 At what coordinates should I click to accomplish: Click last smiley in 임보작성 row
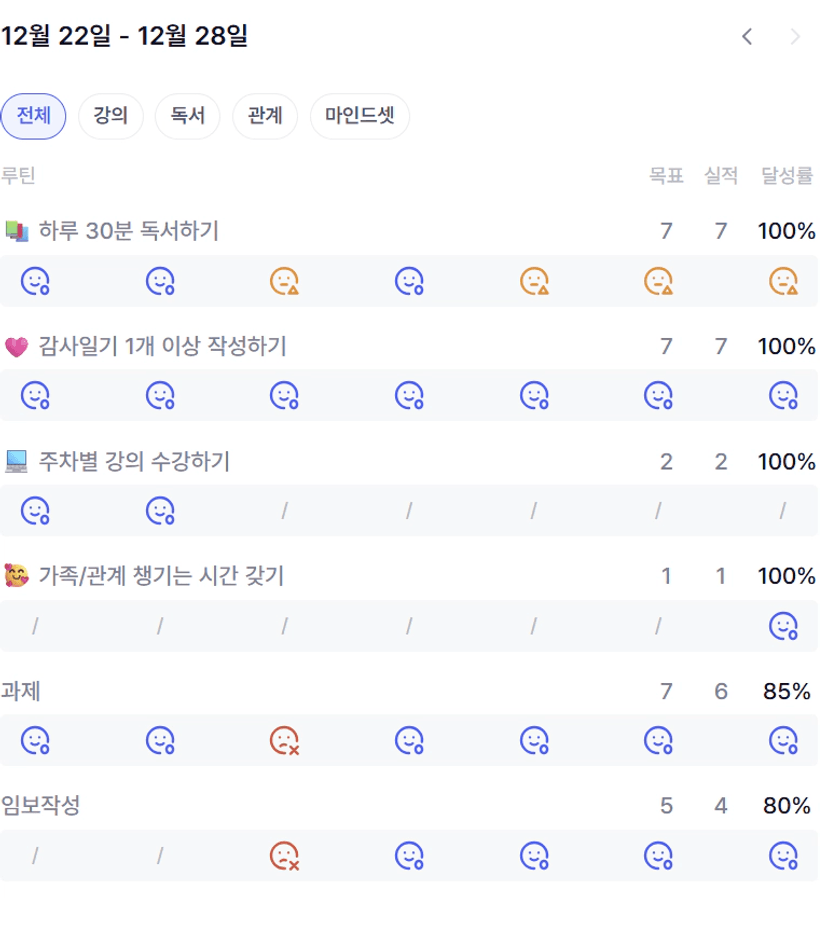pos(783,856)
